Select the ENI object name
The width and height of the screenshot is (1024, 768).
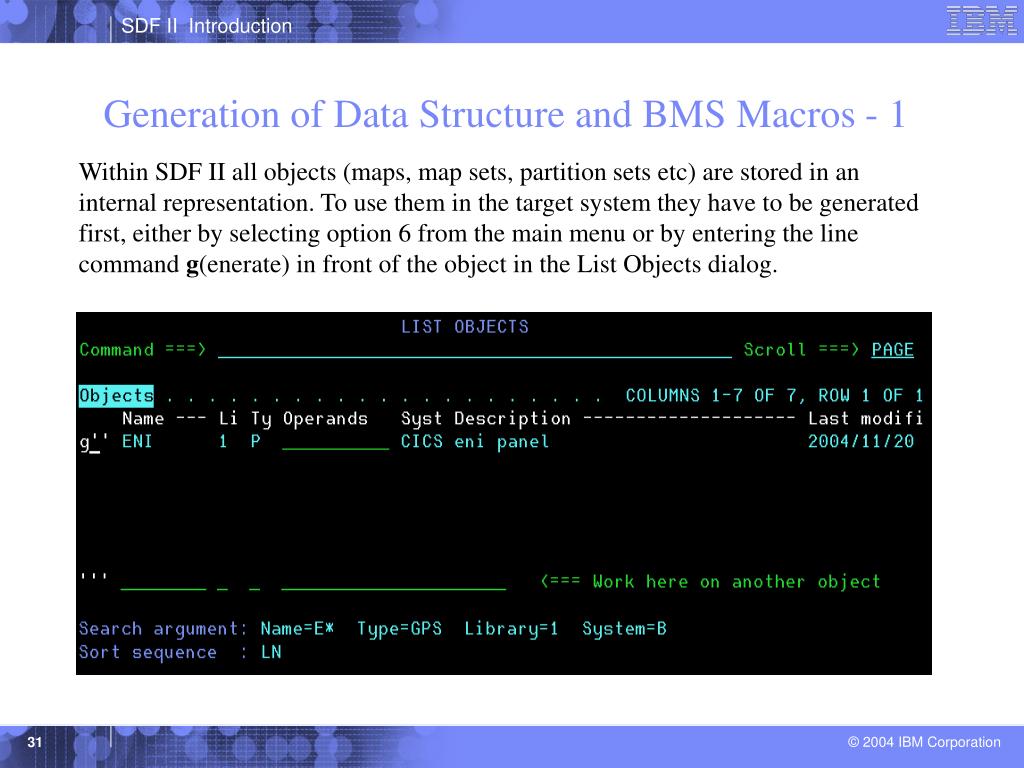click(137, 441)
